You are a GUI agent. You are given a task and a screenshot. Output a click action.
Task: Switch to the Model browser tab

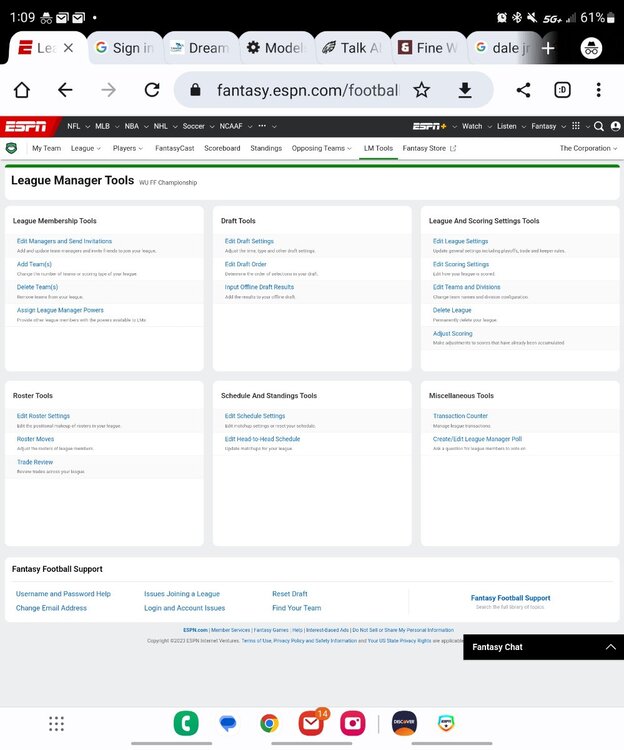[276, 48]
